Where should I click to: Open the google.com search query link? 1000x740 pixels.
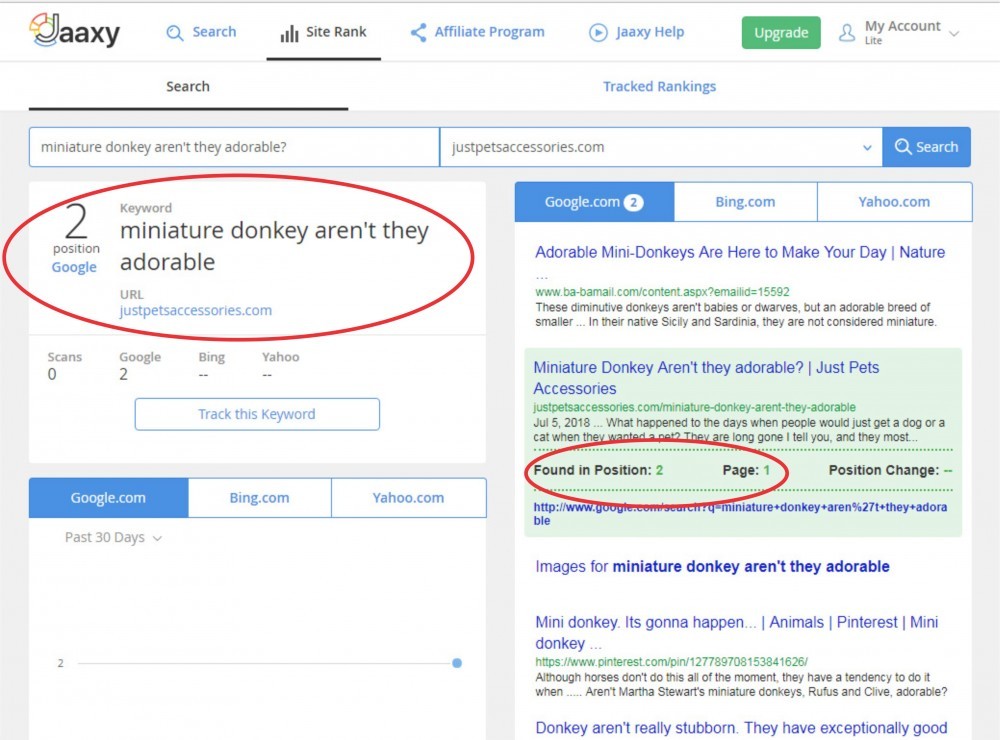tap(740, 514)
